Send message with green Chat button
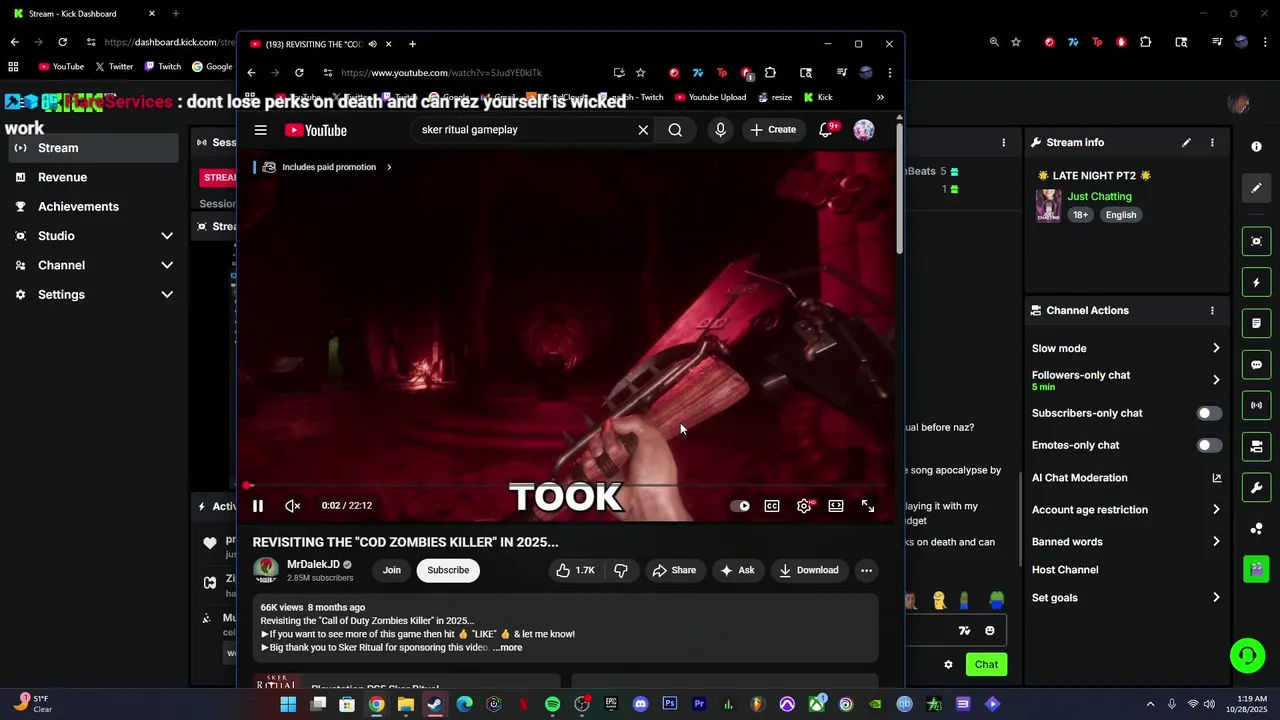 click(986, 665)
